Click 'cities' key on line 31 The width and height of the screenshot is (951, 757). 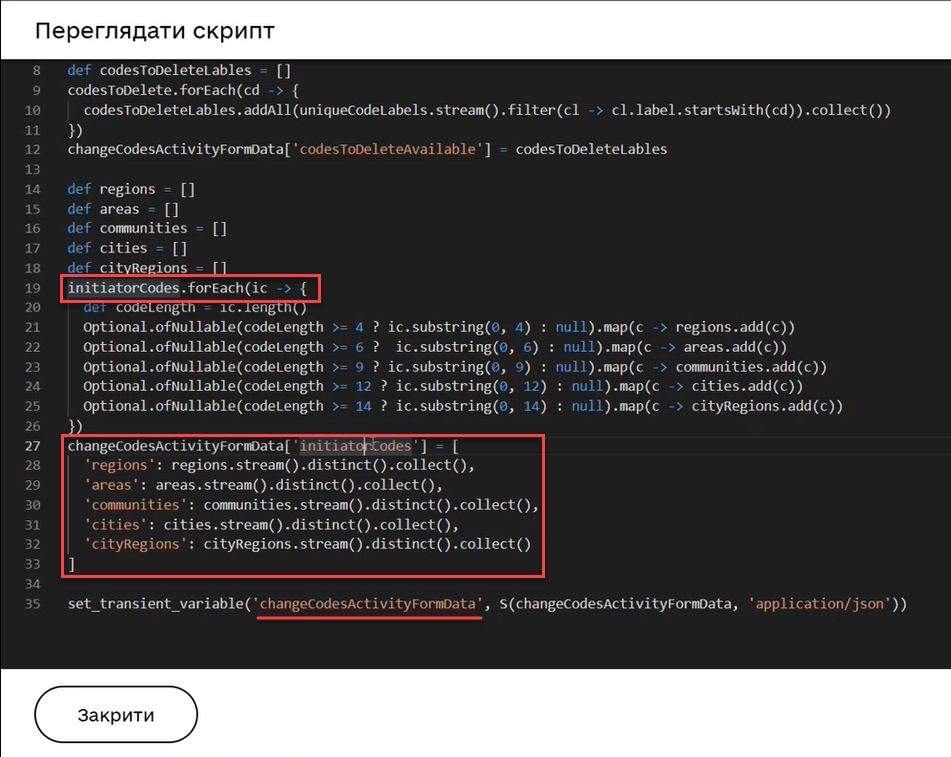tap(115, 525)
